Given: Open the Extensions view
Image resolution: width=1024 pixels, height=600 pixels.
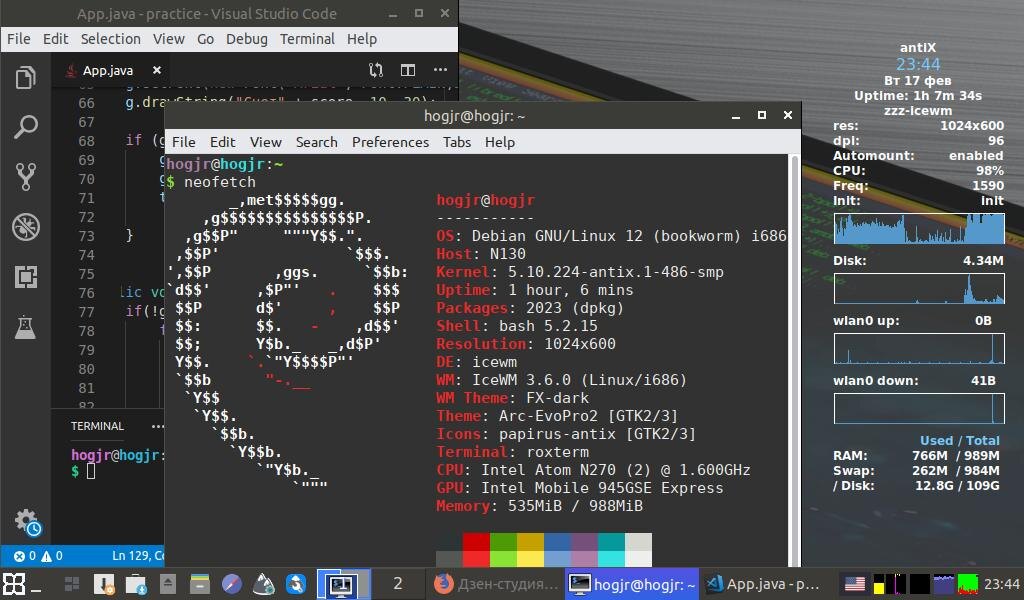Looking at the screenshot, I should point(25,277).
